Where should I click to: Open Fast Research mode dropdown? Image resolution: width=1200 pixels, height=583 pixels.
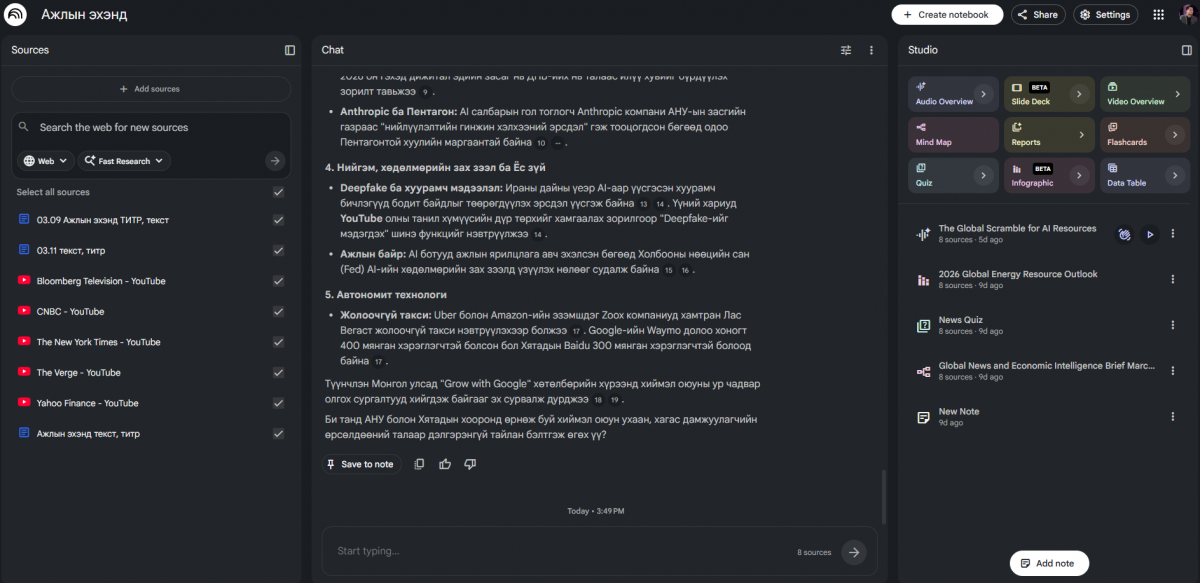124,161
